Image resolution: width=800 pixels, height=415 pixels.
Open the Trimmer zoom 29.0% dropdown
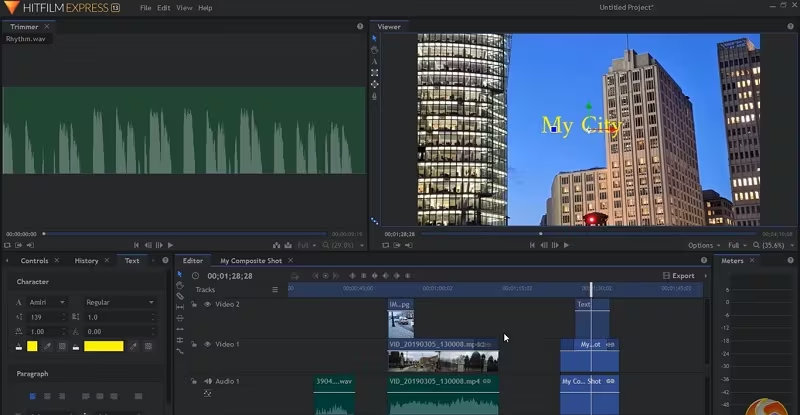(343, 246)
